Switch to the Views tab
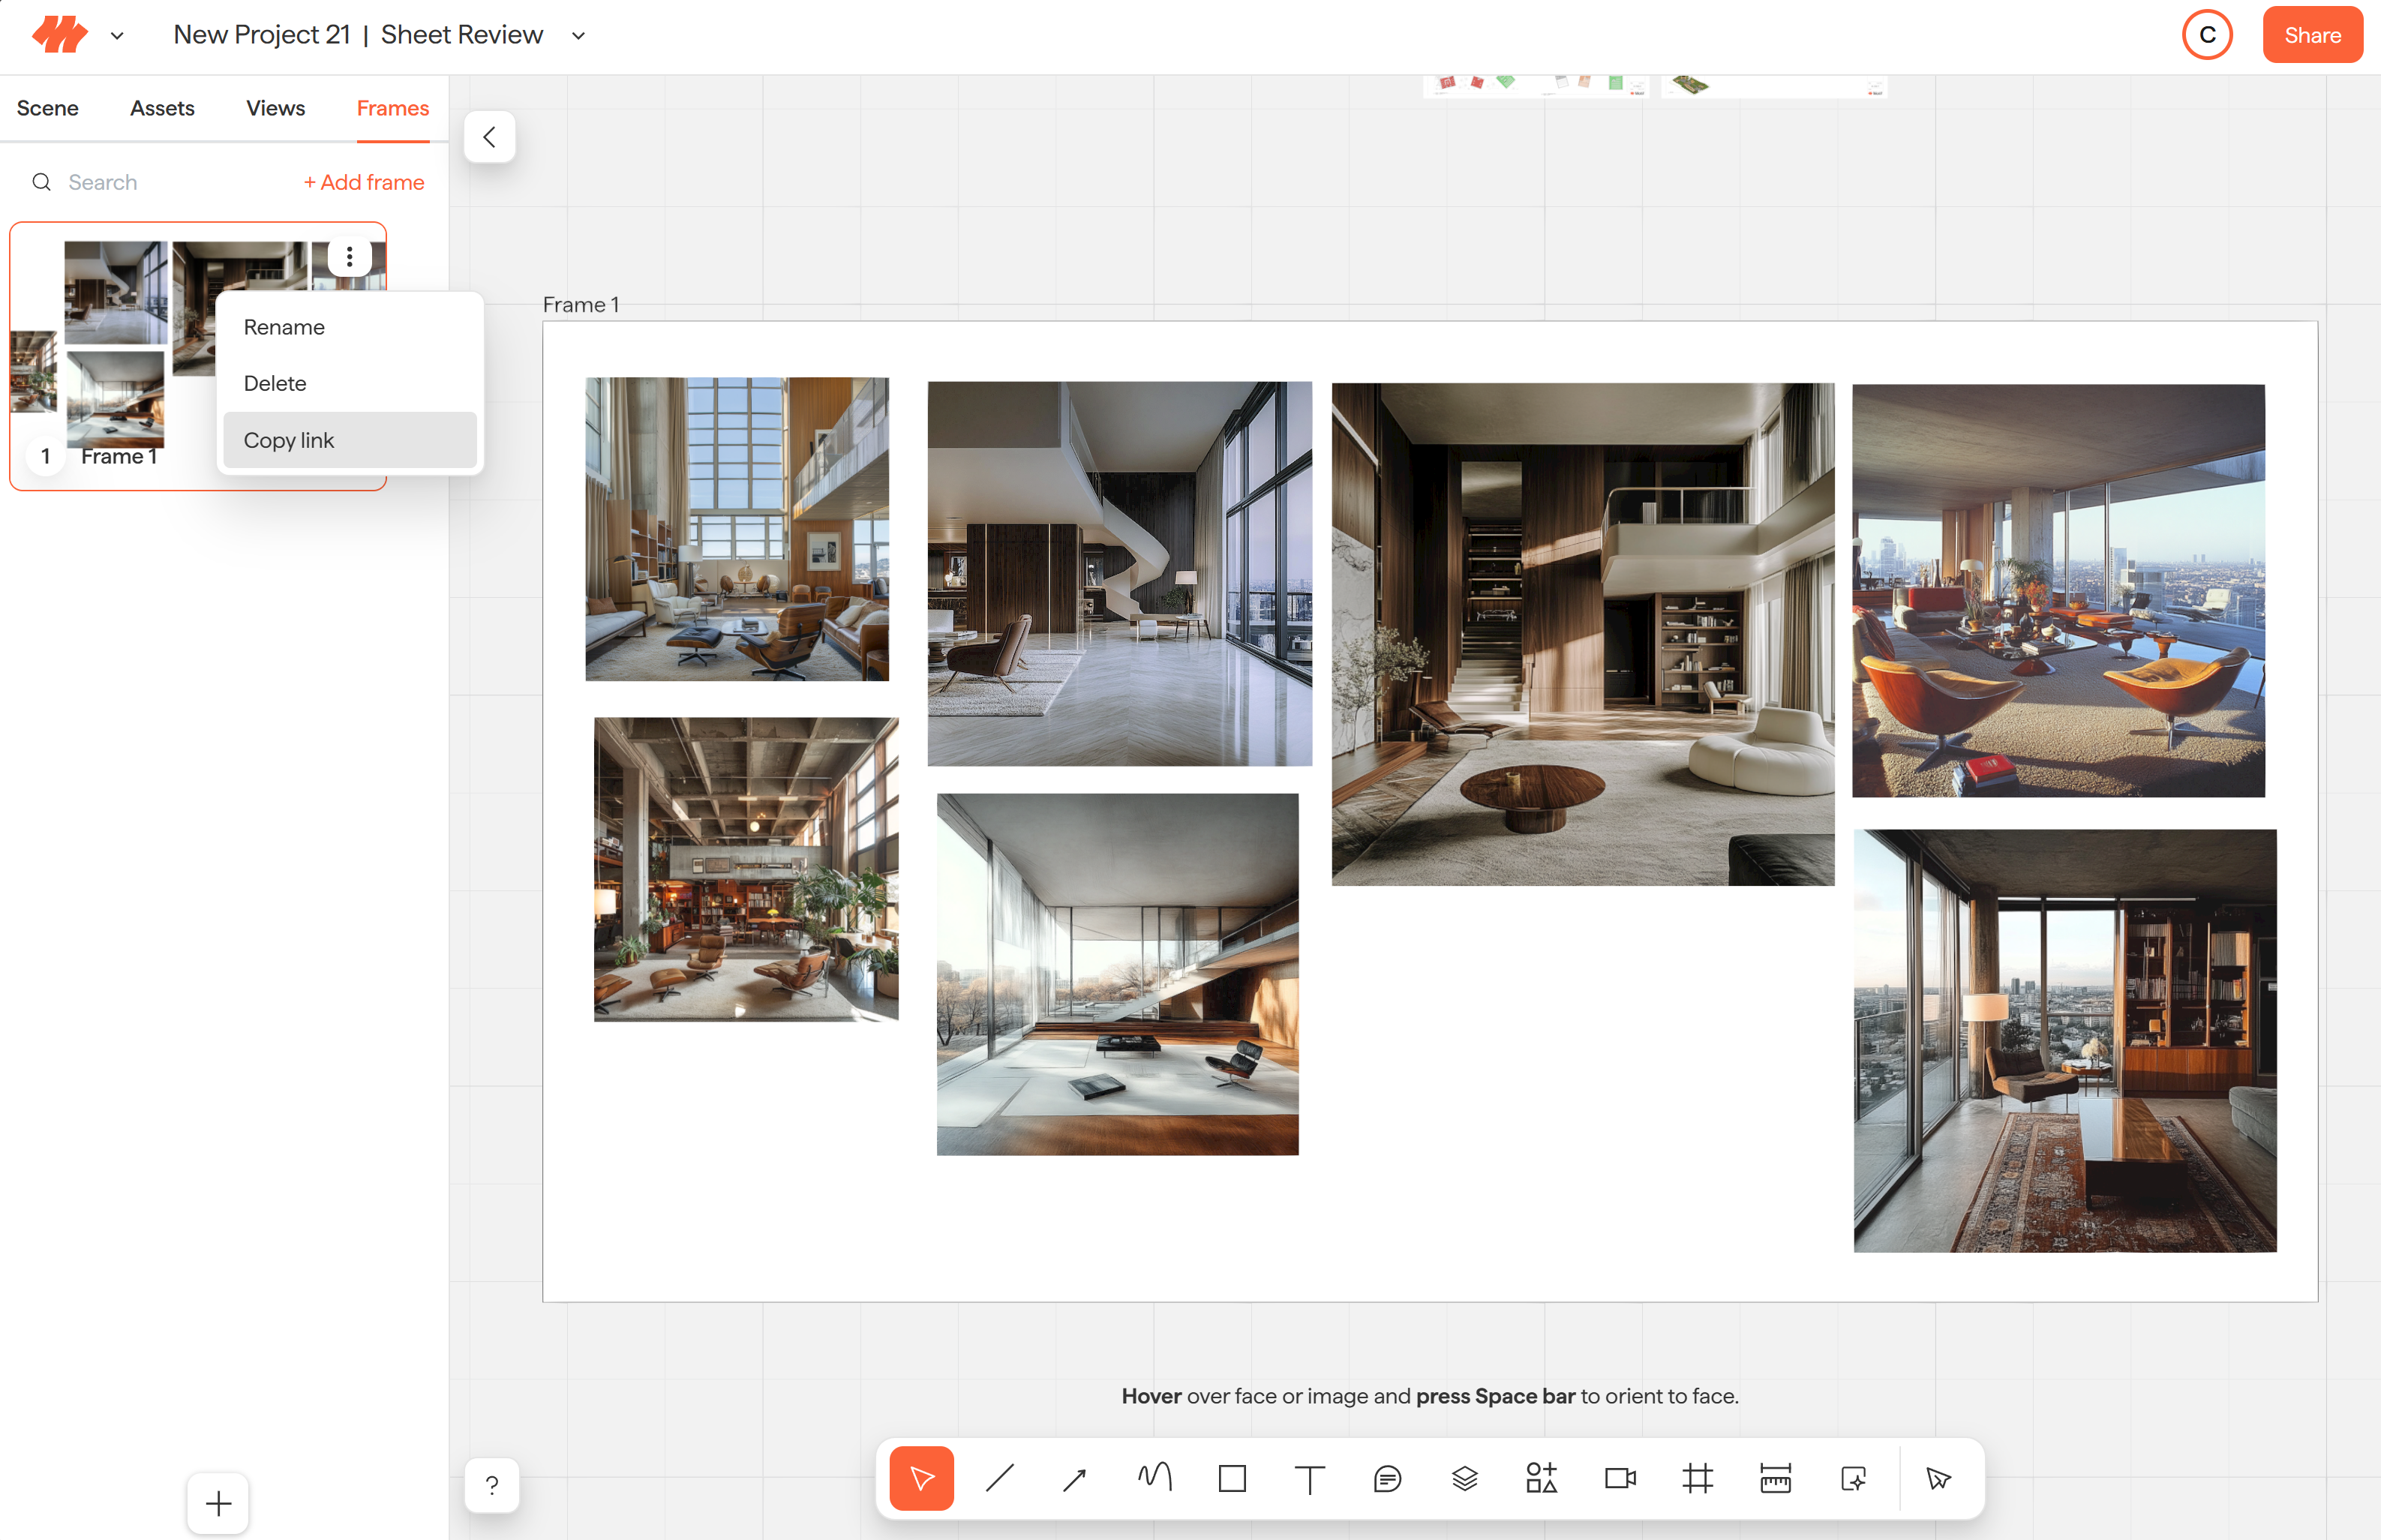2381x1540 pixels. [x=275, y=108]
